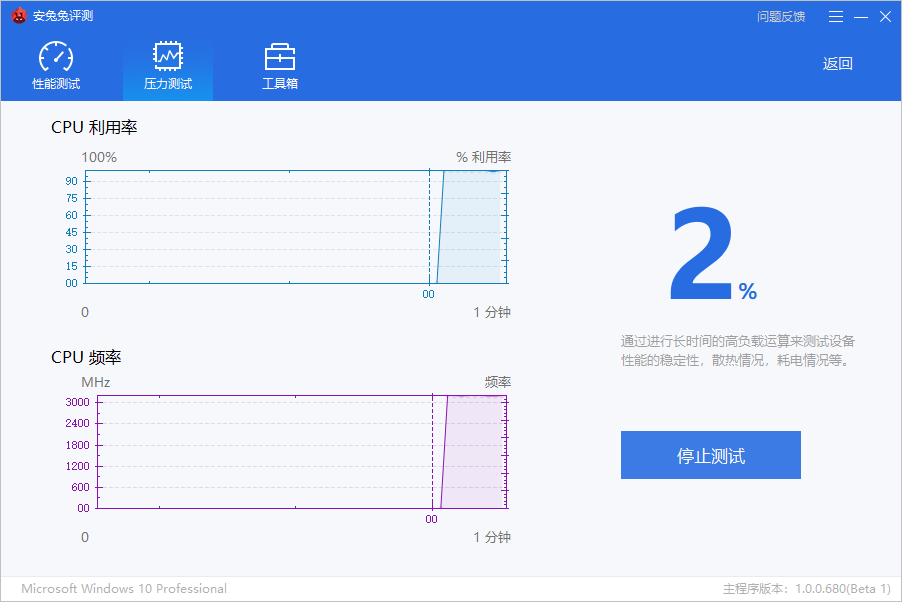Click the 90 value on utilization axis
Screen dimensions: 902x602
(71, 181)
